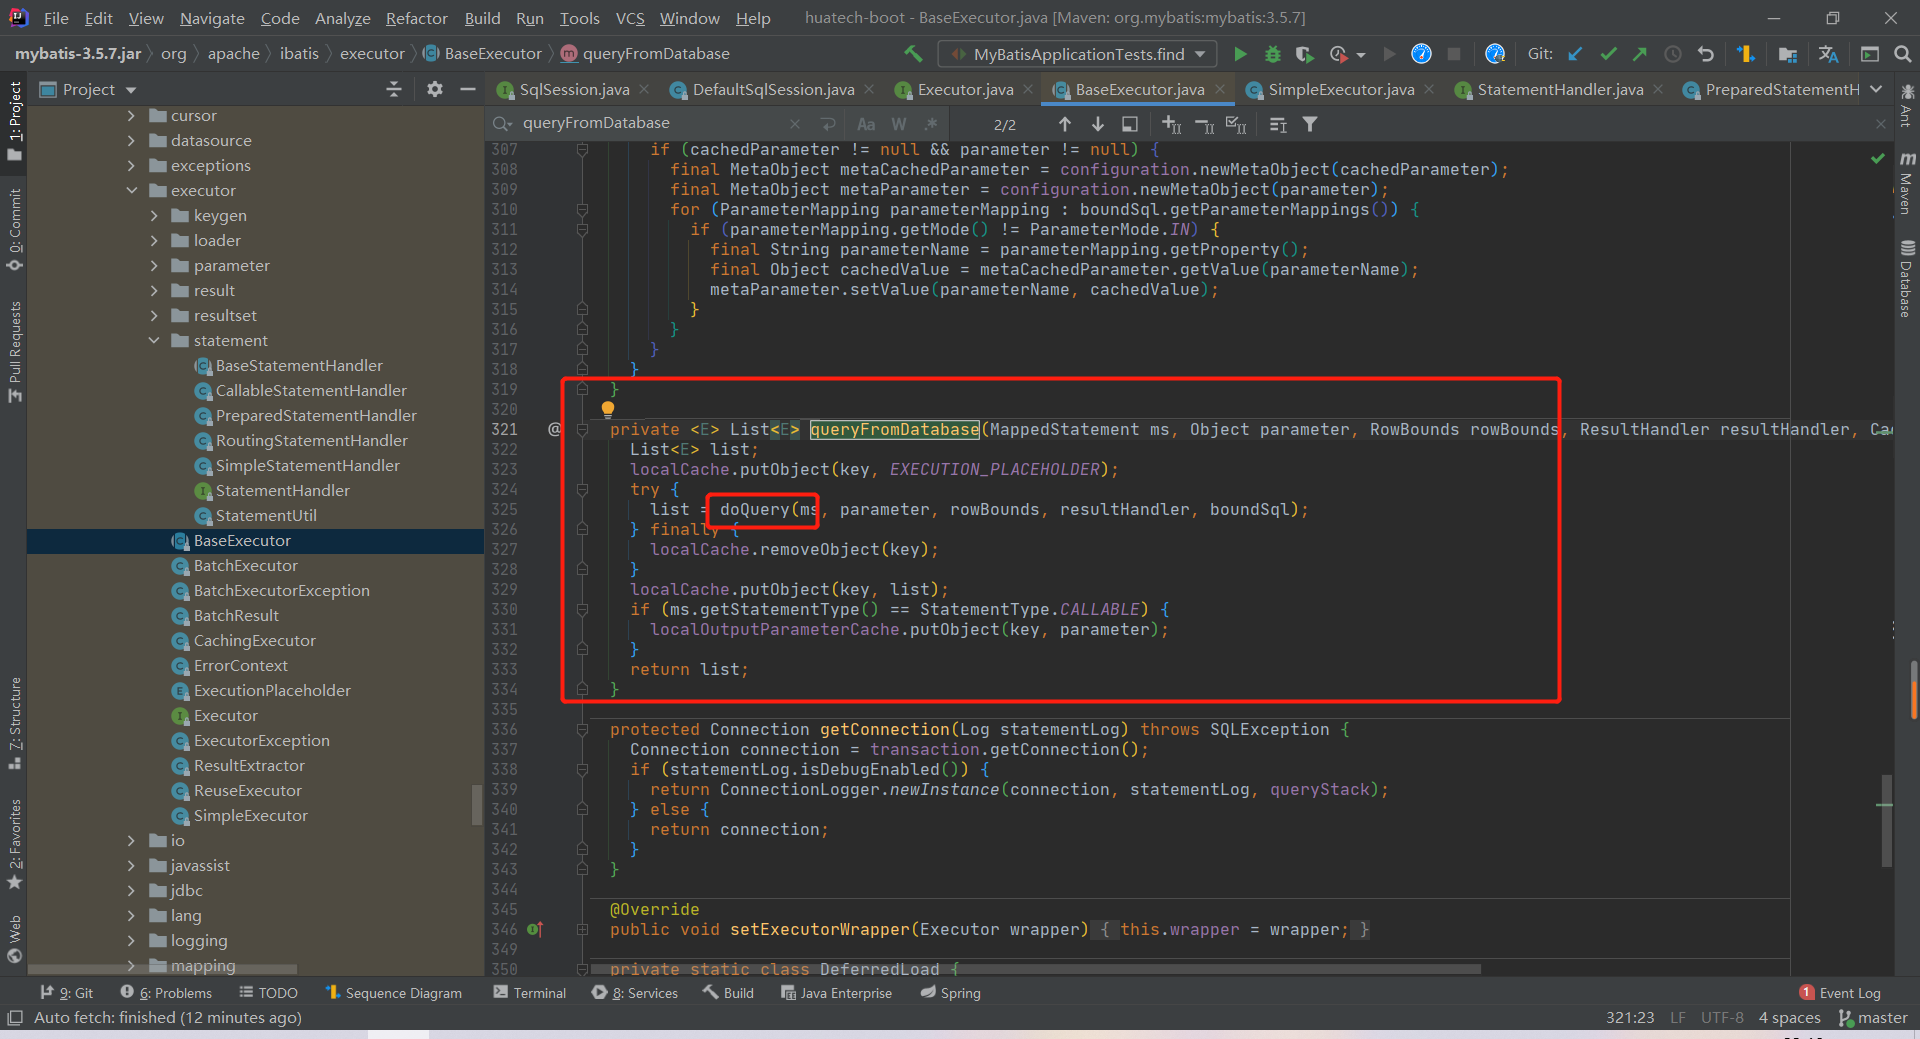
Task: Open the Refactor menu
Action: click(x=416, y=18)
